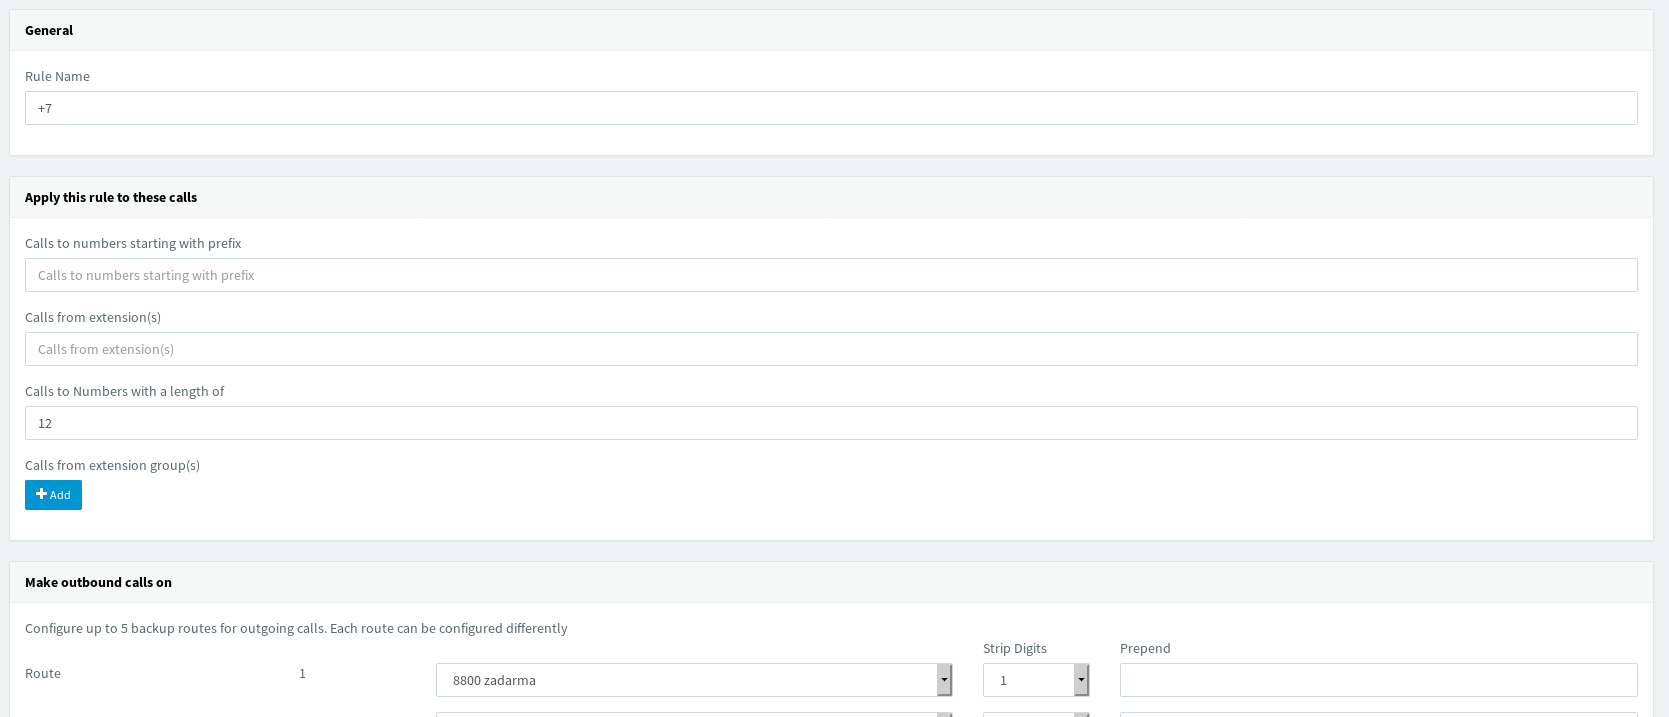Click the 'Prepend' column label
1669x717 pixels.
[x=1145, y=648]
